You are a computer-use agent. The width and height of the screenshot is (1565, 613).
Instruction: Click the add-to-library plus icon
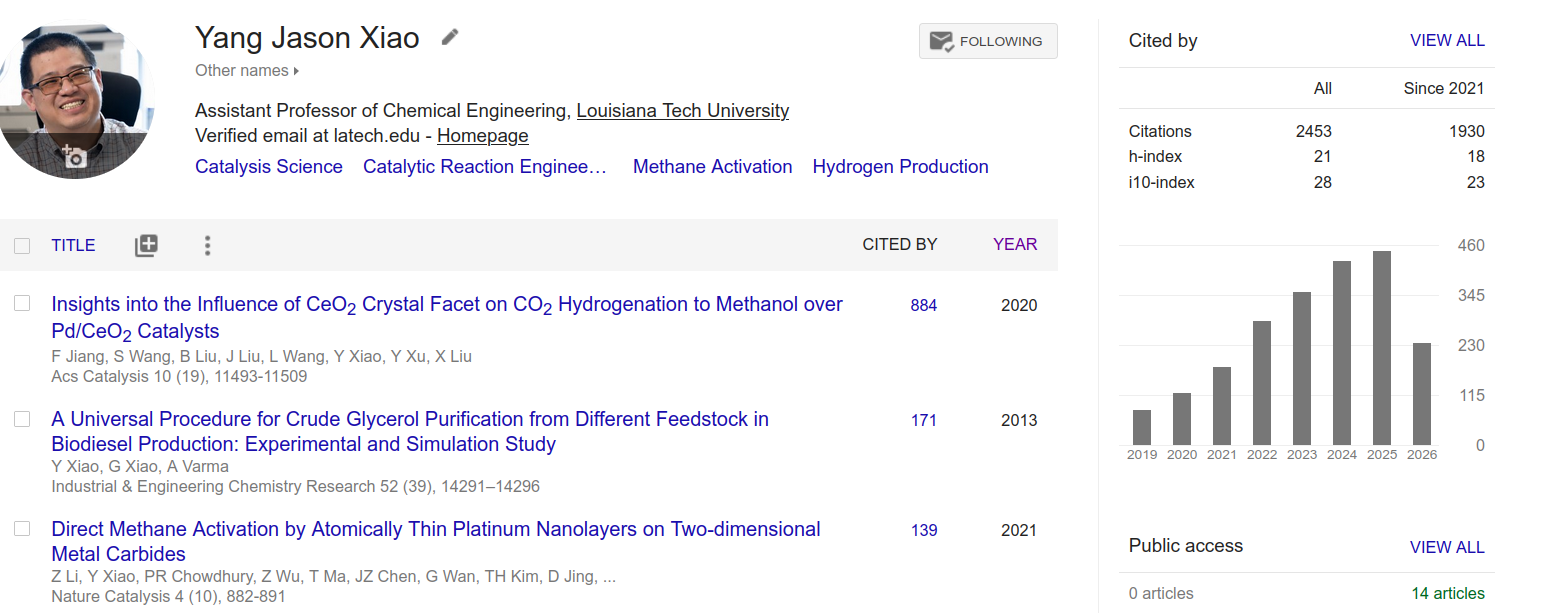click(x=146, y=245)
